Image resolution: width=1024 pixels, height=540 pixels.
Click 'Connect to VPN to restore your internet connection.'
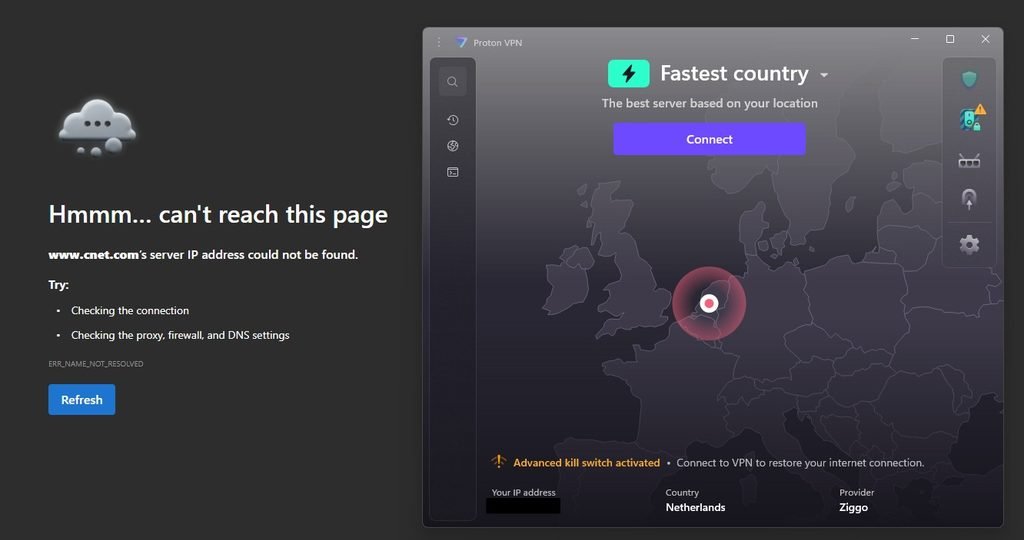(800, 462)
